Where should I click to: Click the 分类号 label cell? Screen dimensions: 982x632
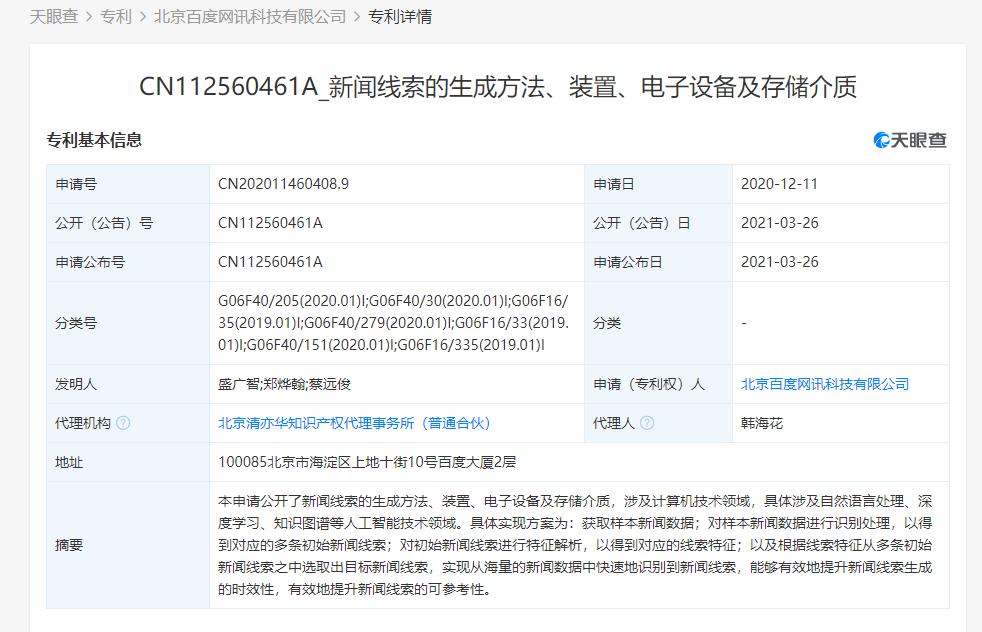(x=128, y=323)
